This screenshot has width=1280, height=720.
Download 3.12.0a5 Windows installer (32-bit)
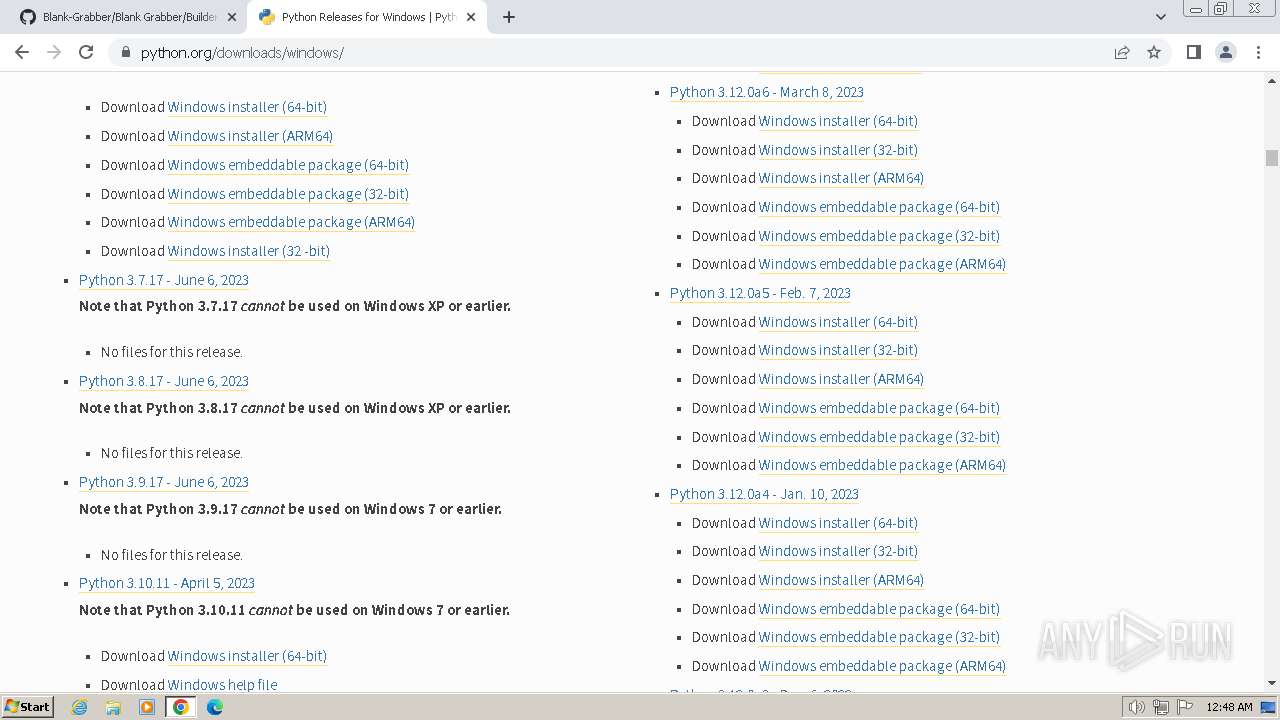click(x=838, y=350)
